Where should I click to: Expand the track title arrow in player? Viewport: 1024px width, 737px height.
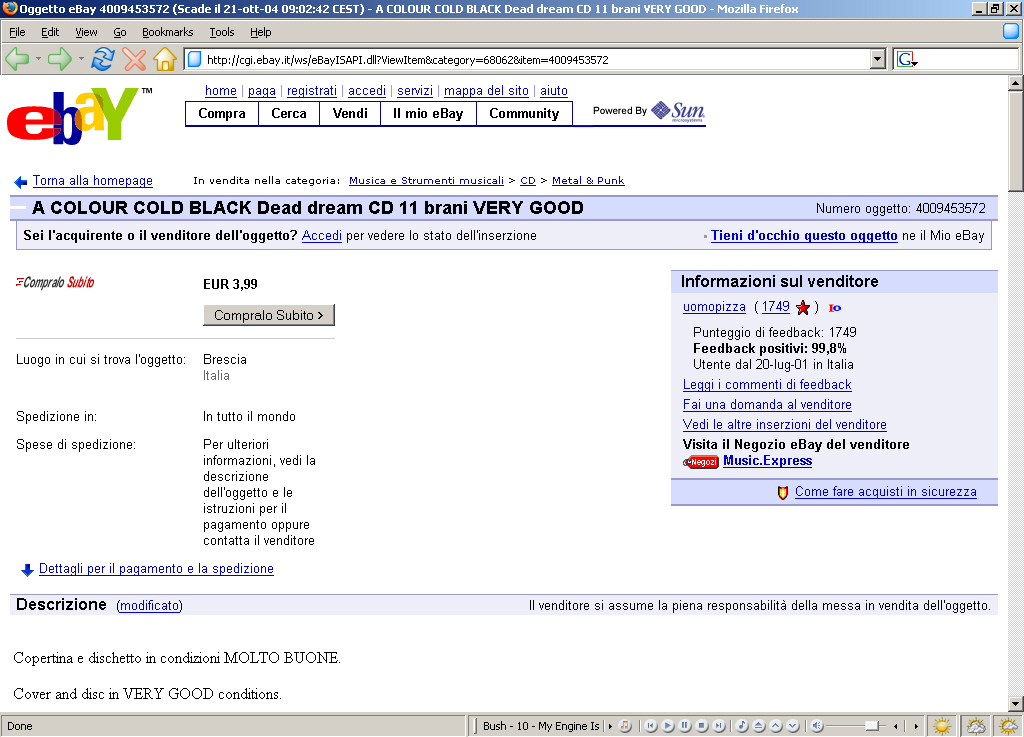pos(610,726)
